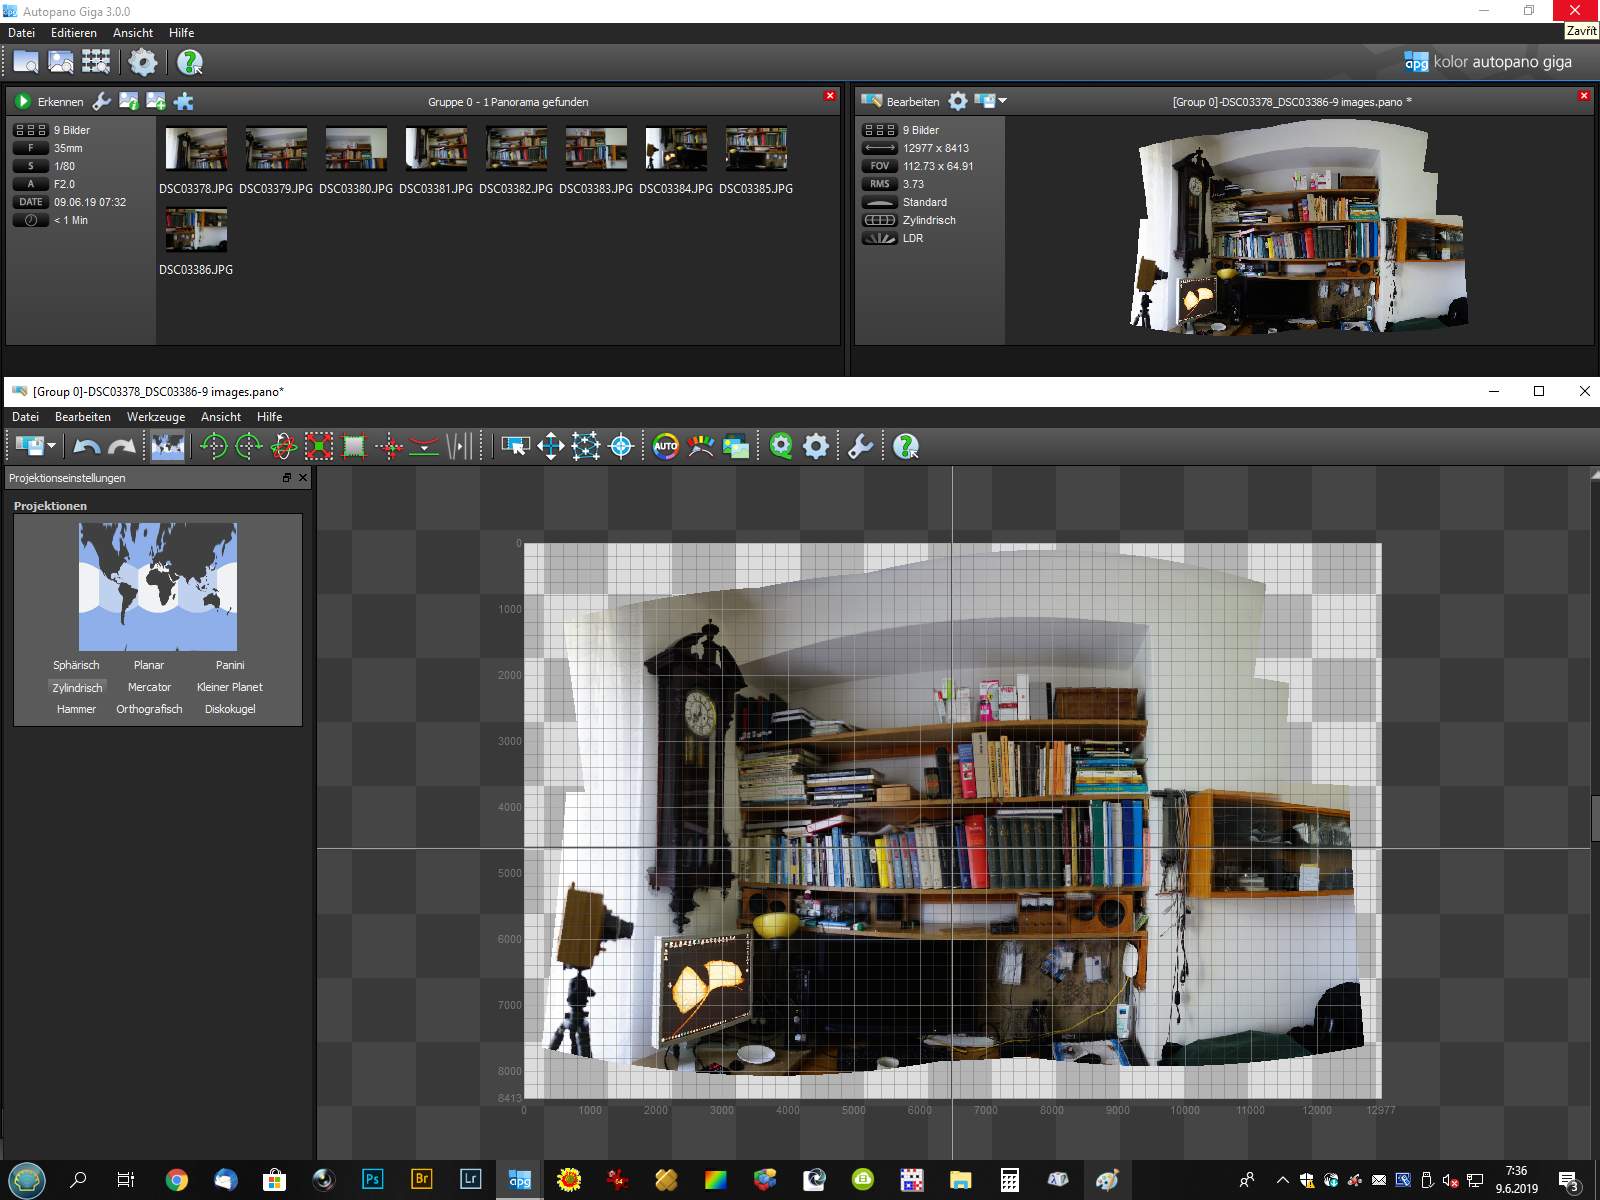Open the Werkzeuge menu

click(x=155, y=417)
